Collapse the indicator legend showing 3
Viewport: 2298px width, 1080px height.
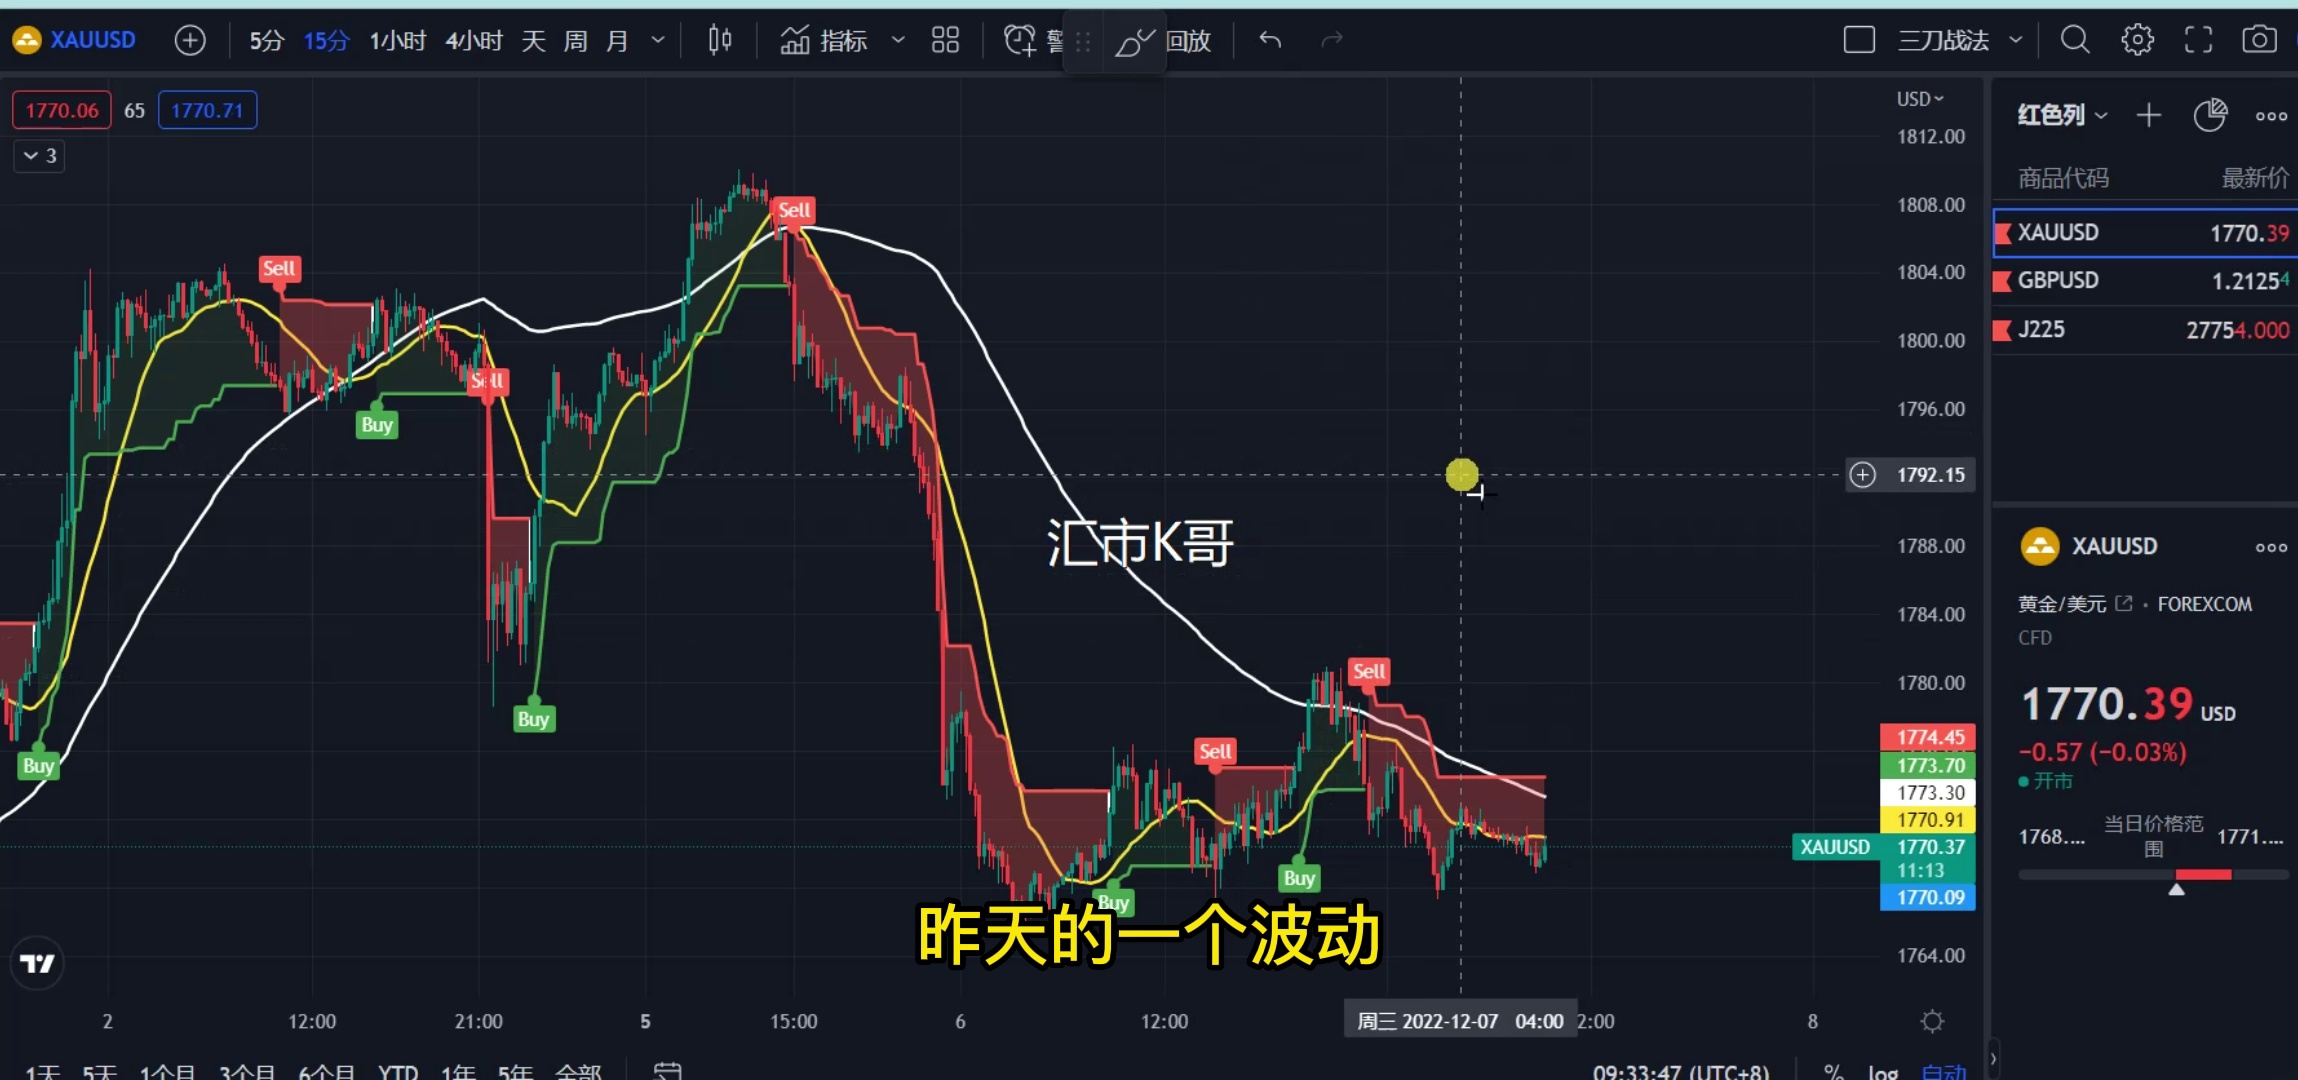[40, 156]
